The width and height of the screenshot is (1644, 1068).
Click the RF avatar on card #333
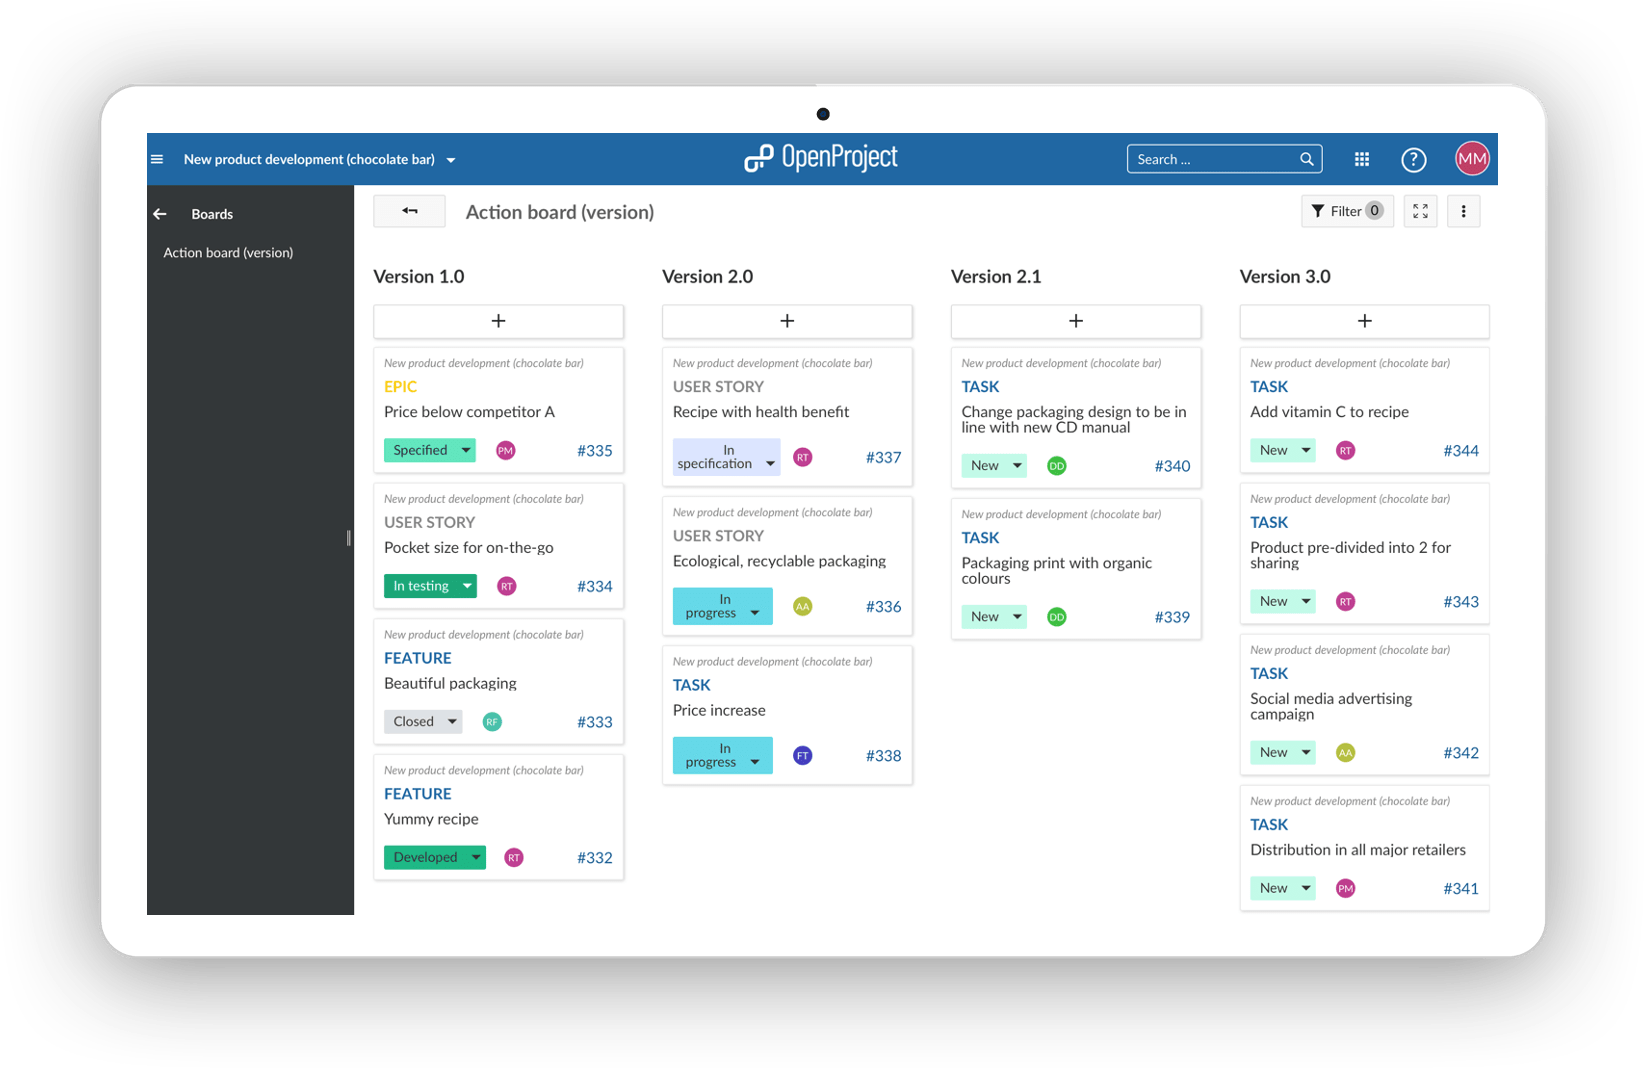pyautogui.click(x=492, y=722)
